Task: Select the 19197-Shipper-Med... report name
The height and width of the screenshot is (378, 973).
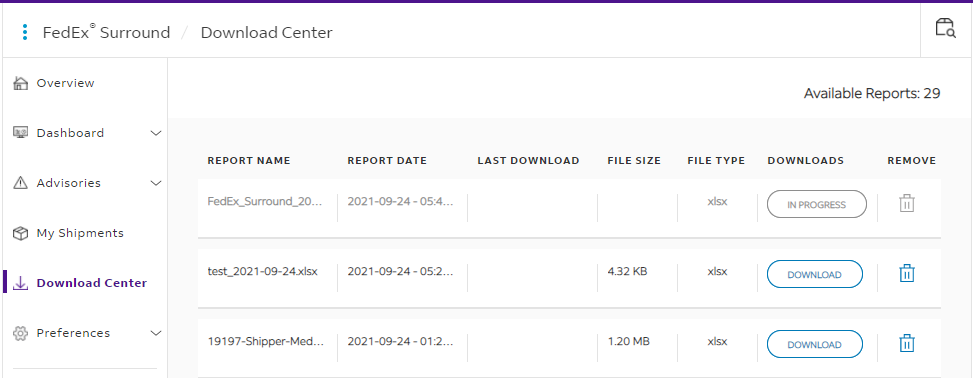Action: pyautogui.click(x=266, y=341)
